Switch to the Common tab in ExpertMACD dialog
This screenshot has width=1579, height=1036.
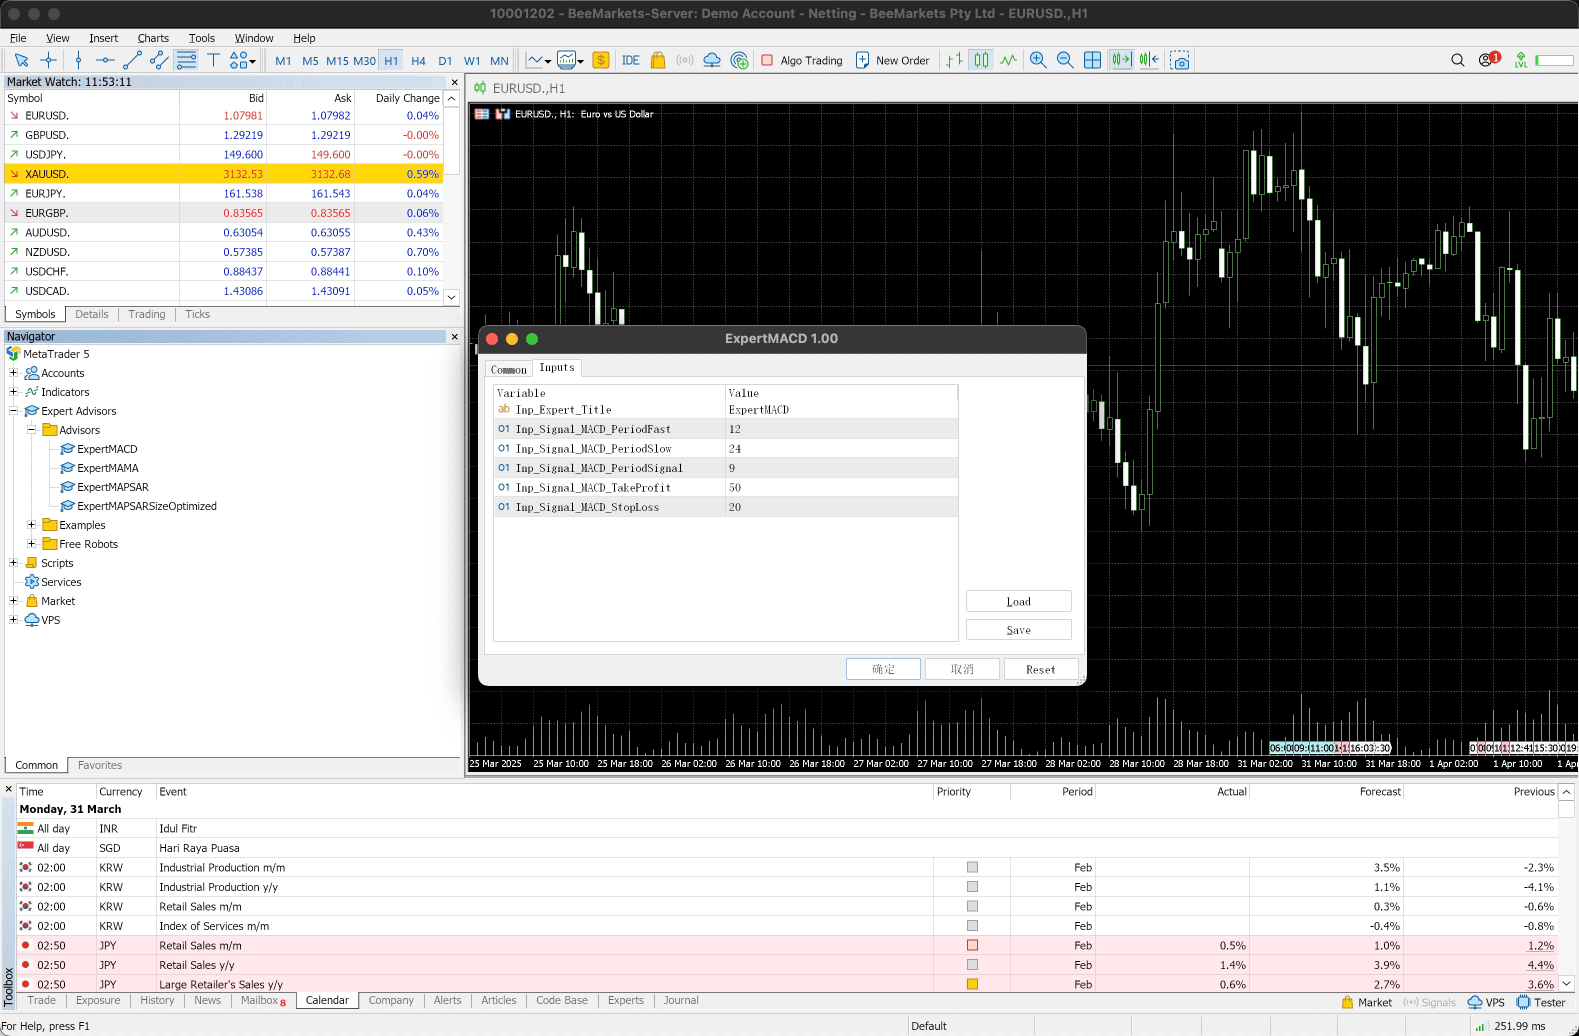[508, 369]
